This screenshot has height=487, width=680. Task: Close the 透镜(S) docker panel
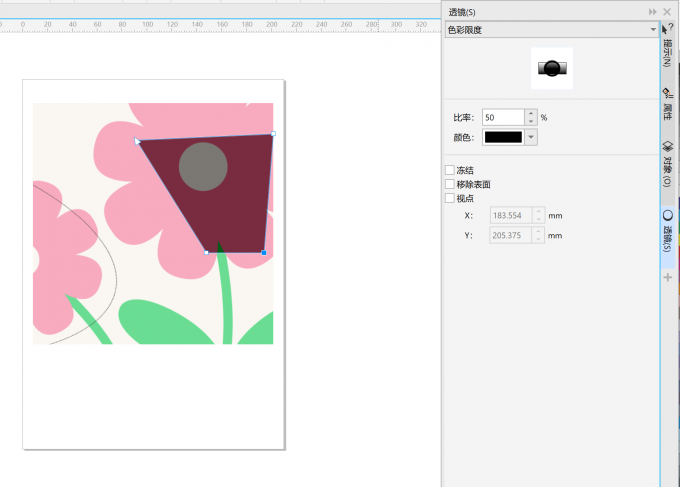point(667,12)
